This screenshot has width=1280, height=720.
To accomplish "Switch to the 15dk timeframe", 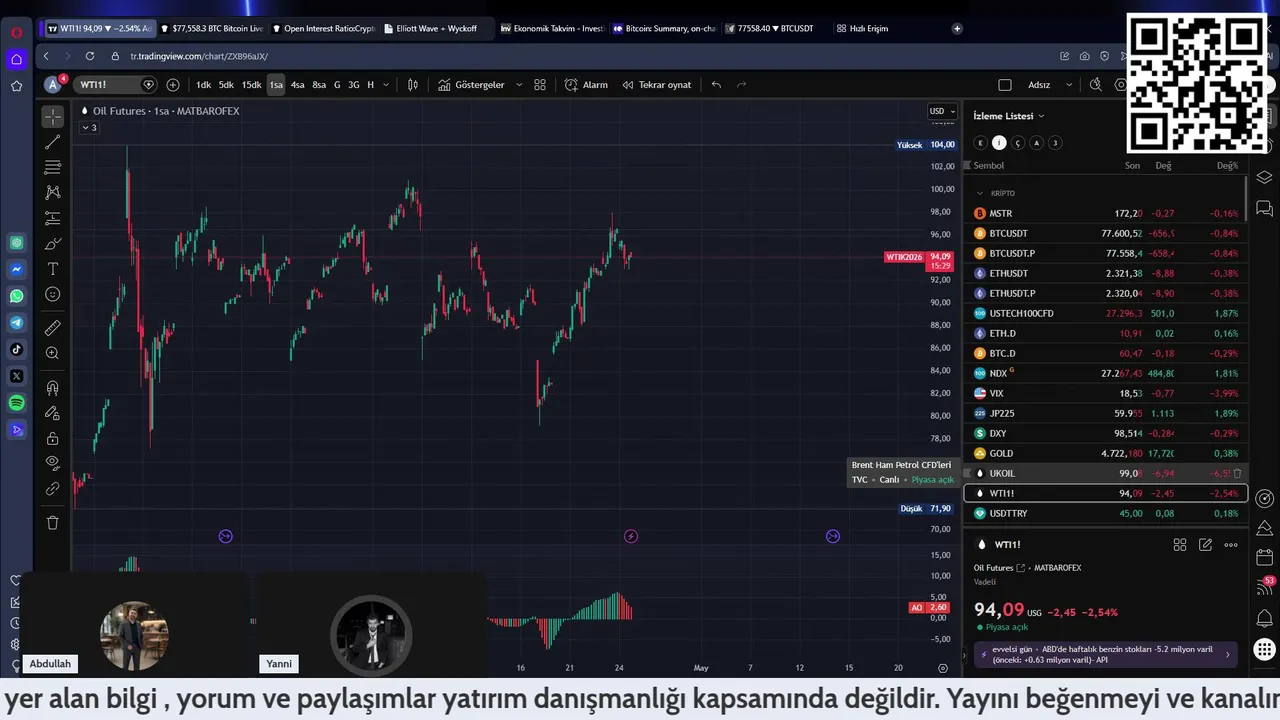I will pos(251,85).
